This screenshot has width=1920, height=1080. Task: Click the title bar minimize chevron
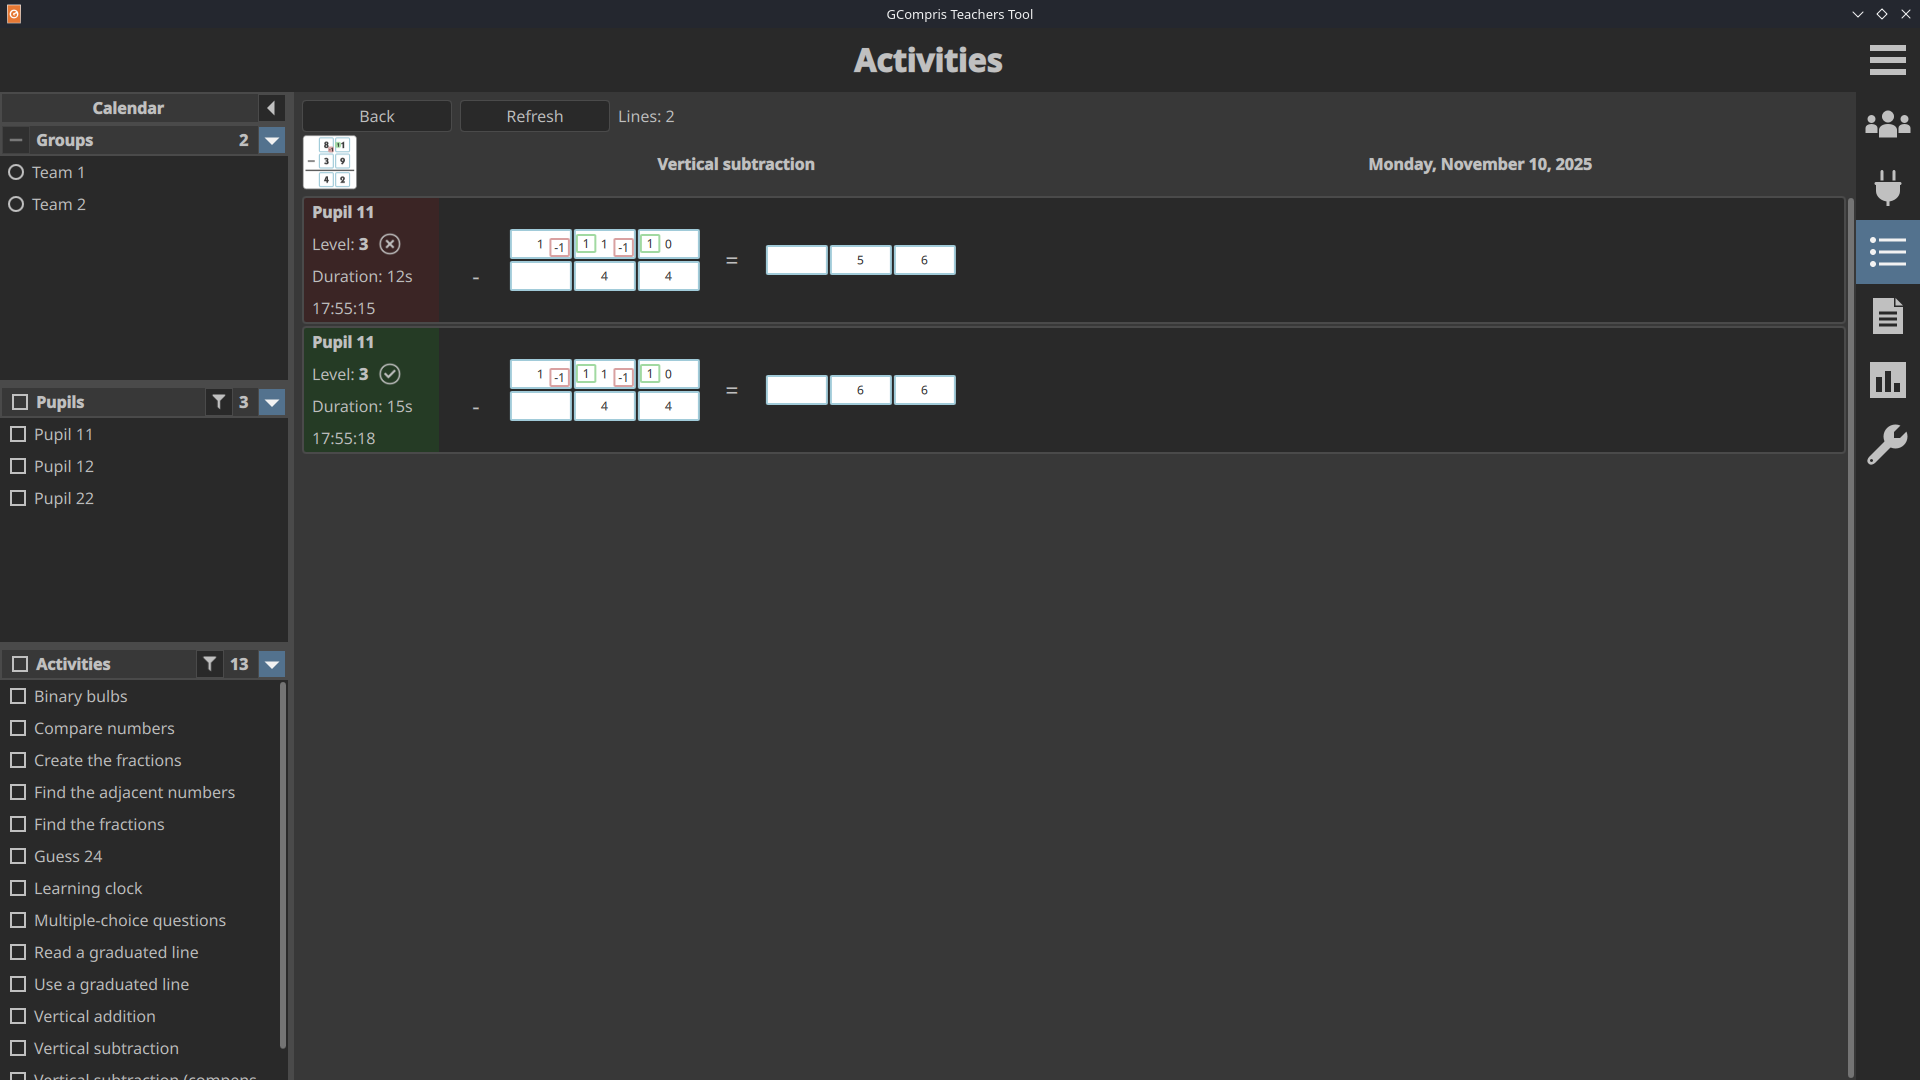pos(1858,14)
